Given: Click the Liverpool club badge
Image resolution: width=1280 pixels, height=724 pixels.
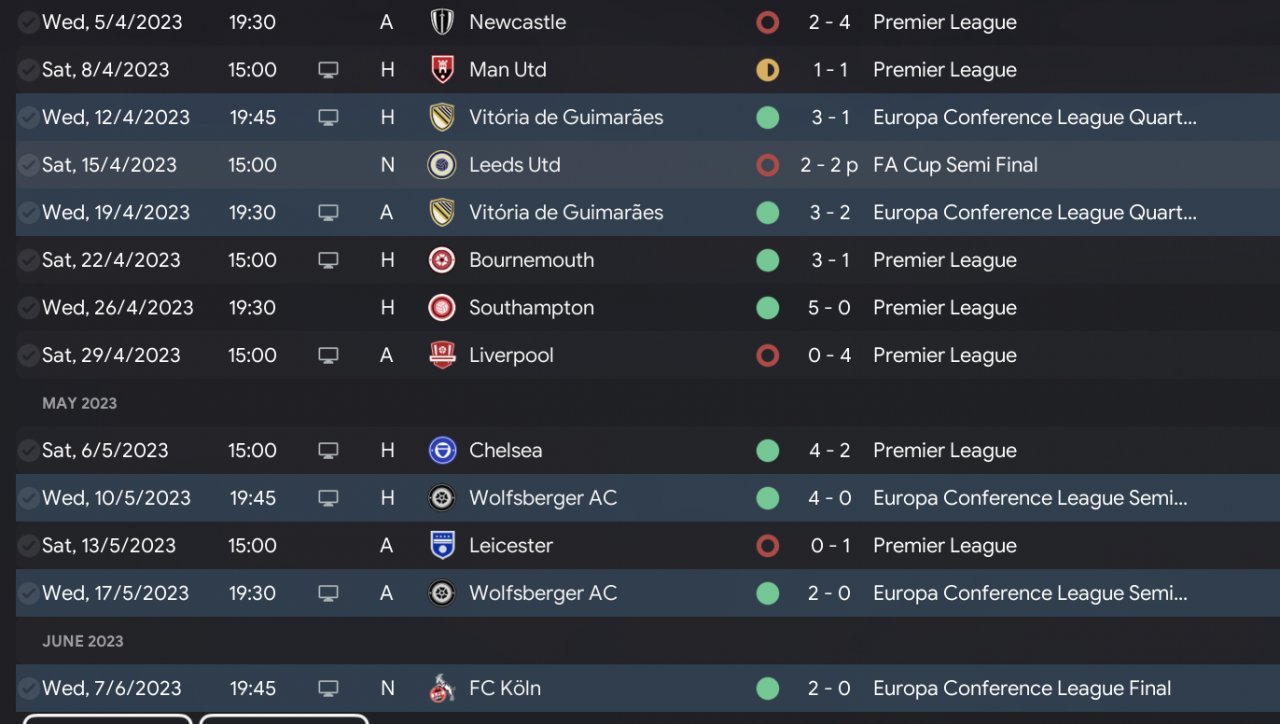Looking at the screenshot, I should (x=442, y=355).
